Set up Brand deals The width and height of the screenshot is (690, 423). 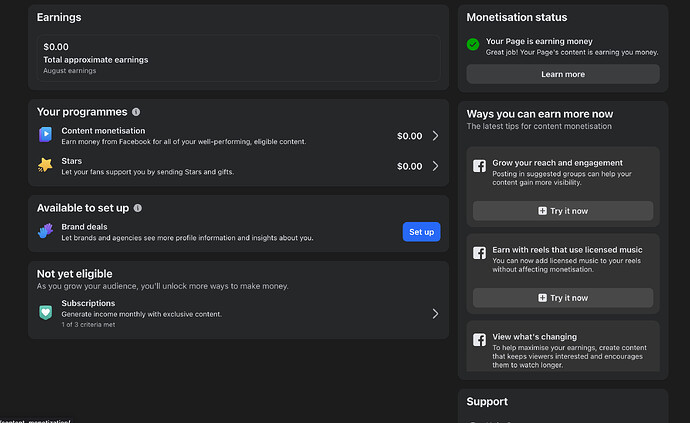click(422, 232)
